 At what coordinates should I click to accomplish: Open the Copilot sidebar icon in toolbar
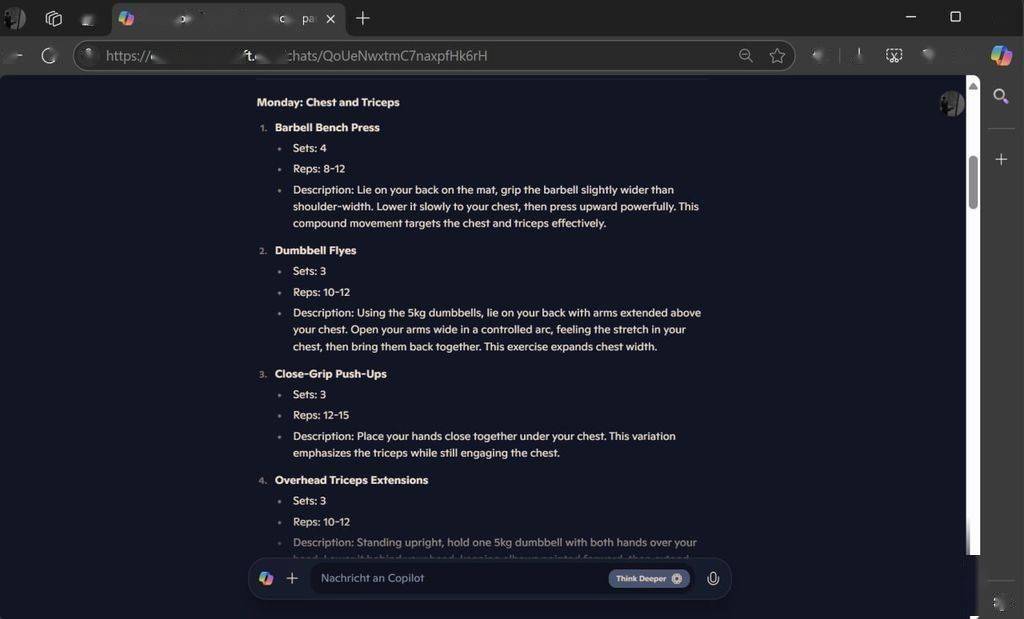click(x=1001, y=56)
